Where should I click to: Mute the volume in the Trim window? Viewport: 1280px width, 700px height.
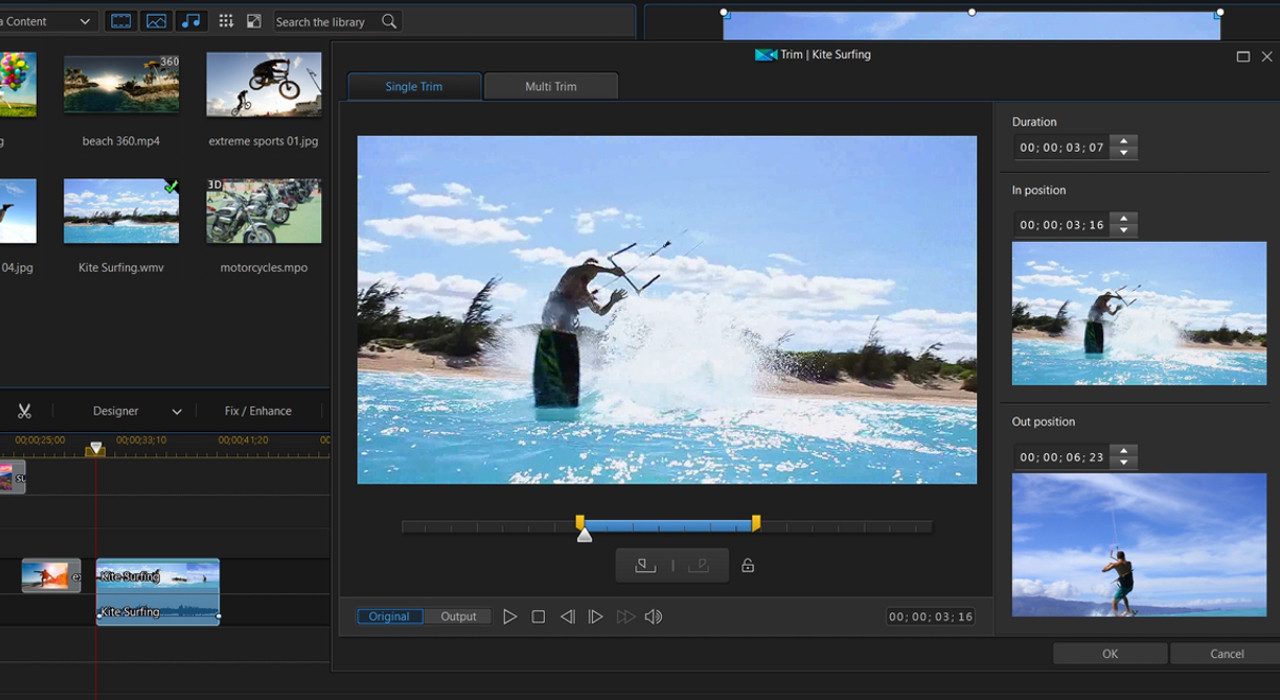(x=654, y=617)
